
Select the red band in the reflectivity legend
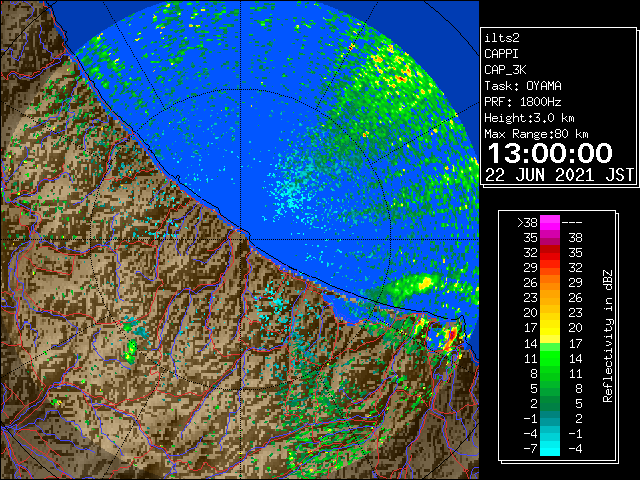(x=550, y=253)
